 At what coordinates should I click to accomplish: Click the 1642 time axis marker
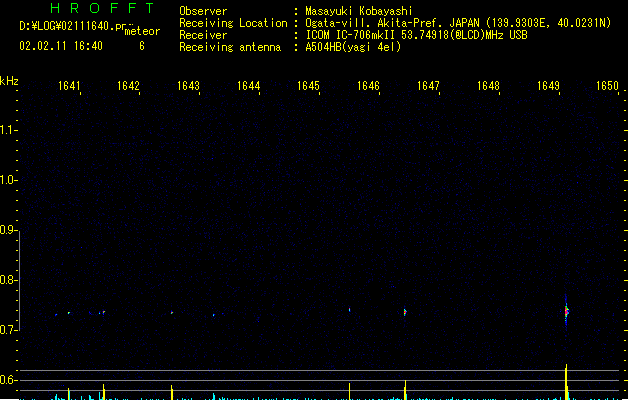[x=128, y=86]
